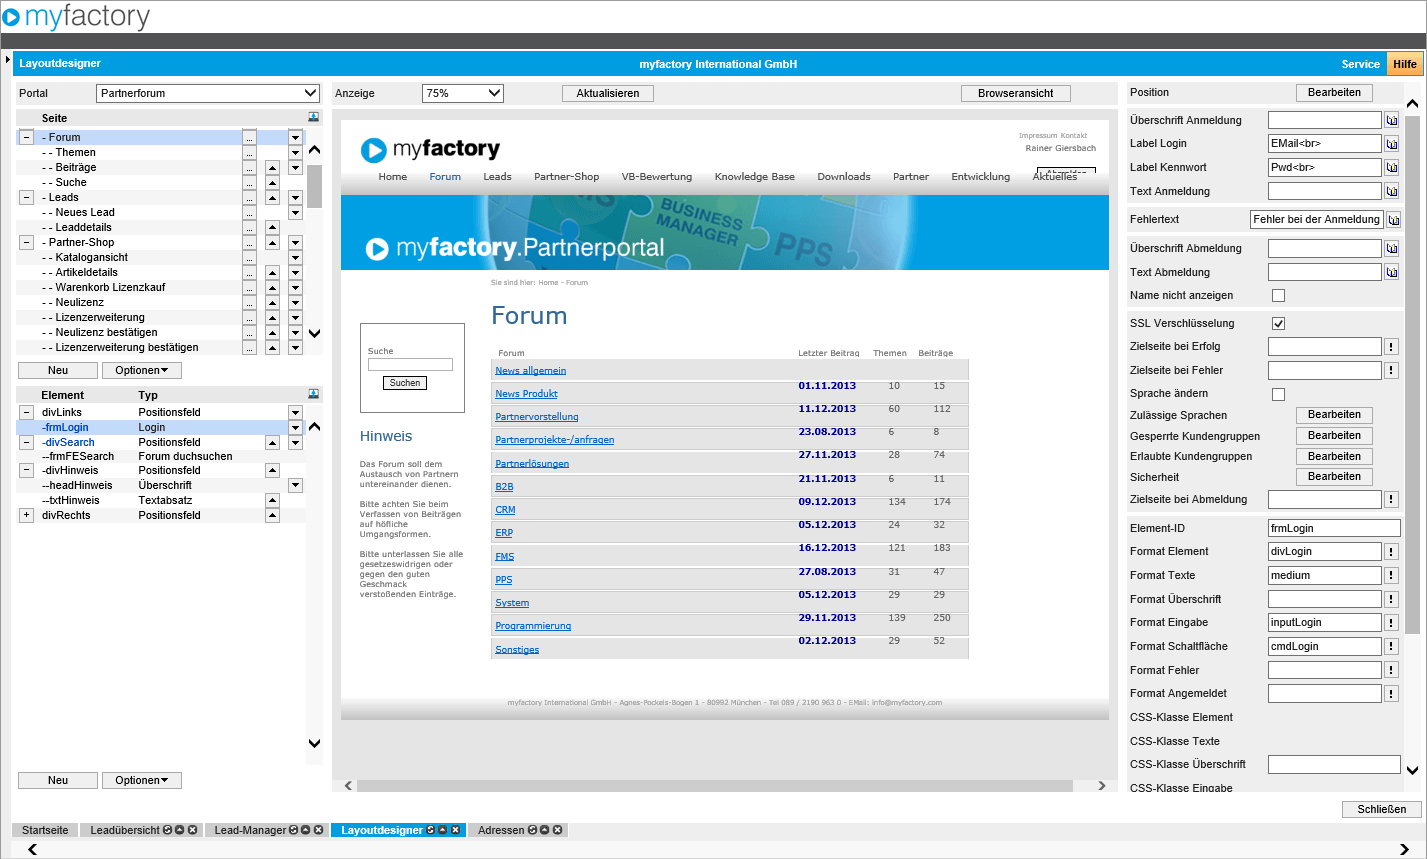
Task: Click the CRM forum link in preview
Action: tap(505, 510)
